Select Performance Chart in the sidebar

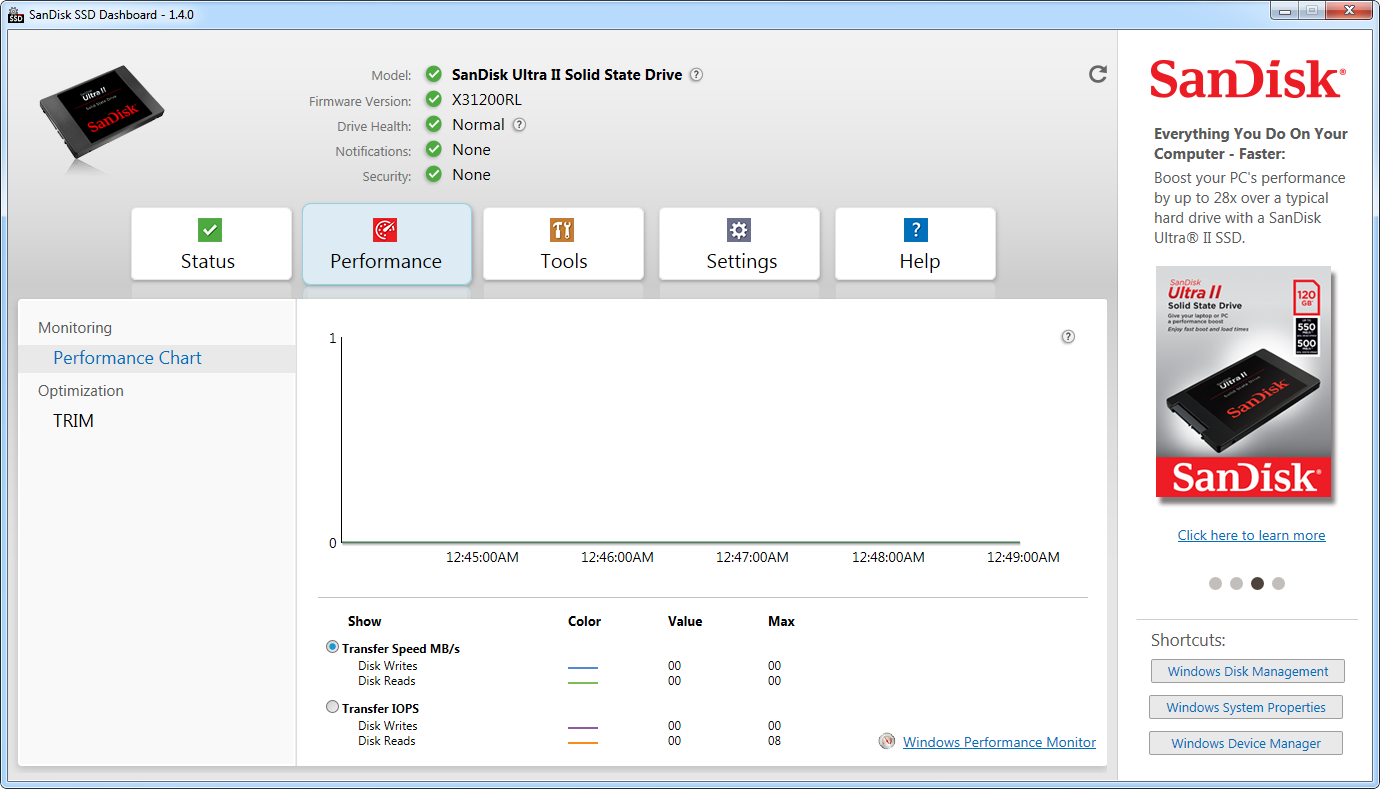pyautogui.click(x=127, y=358)
